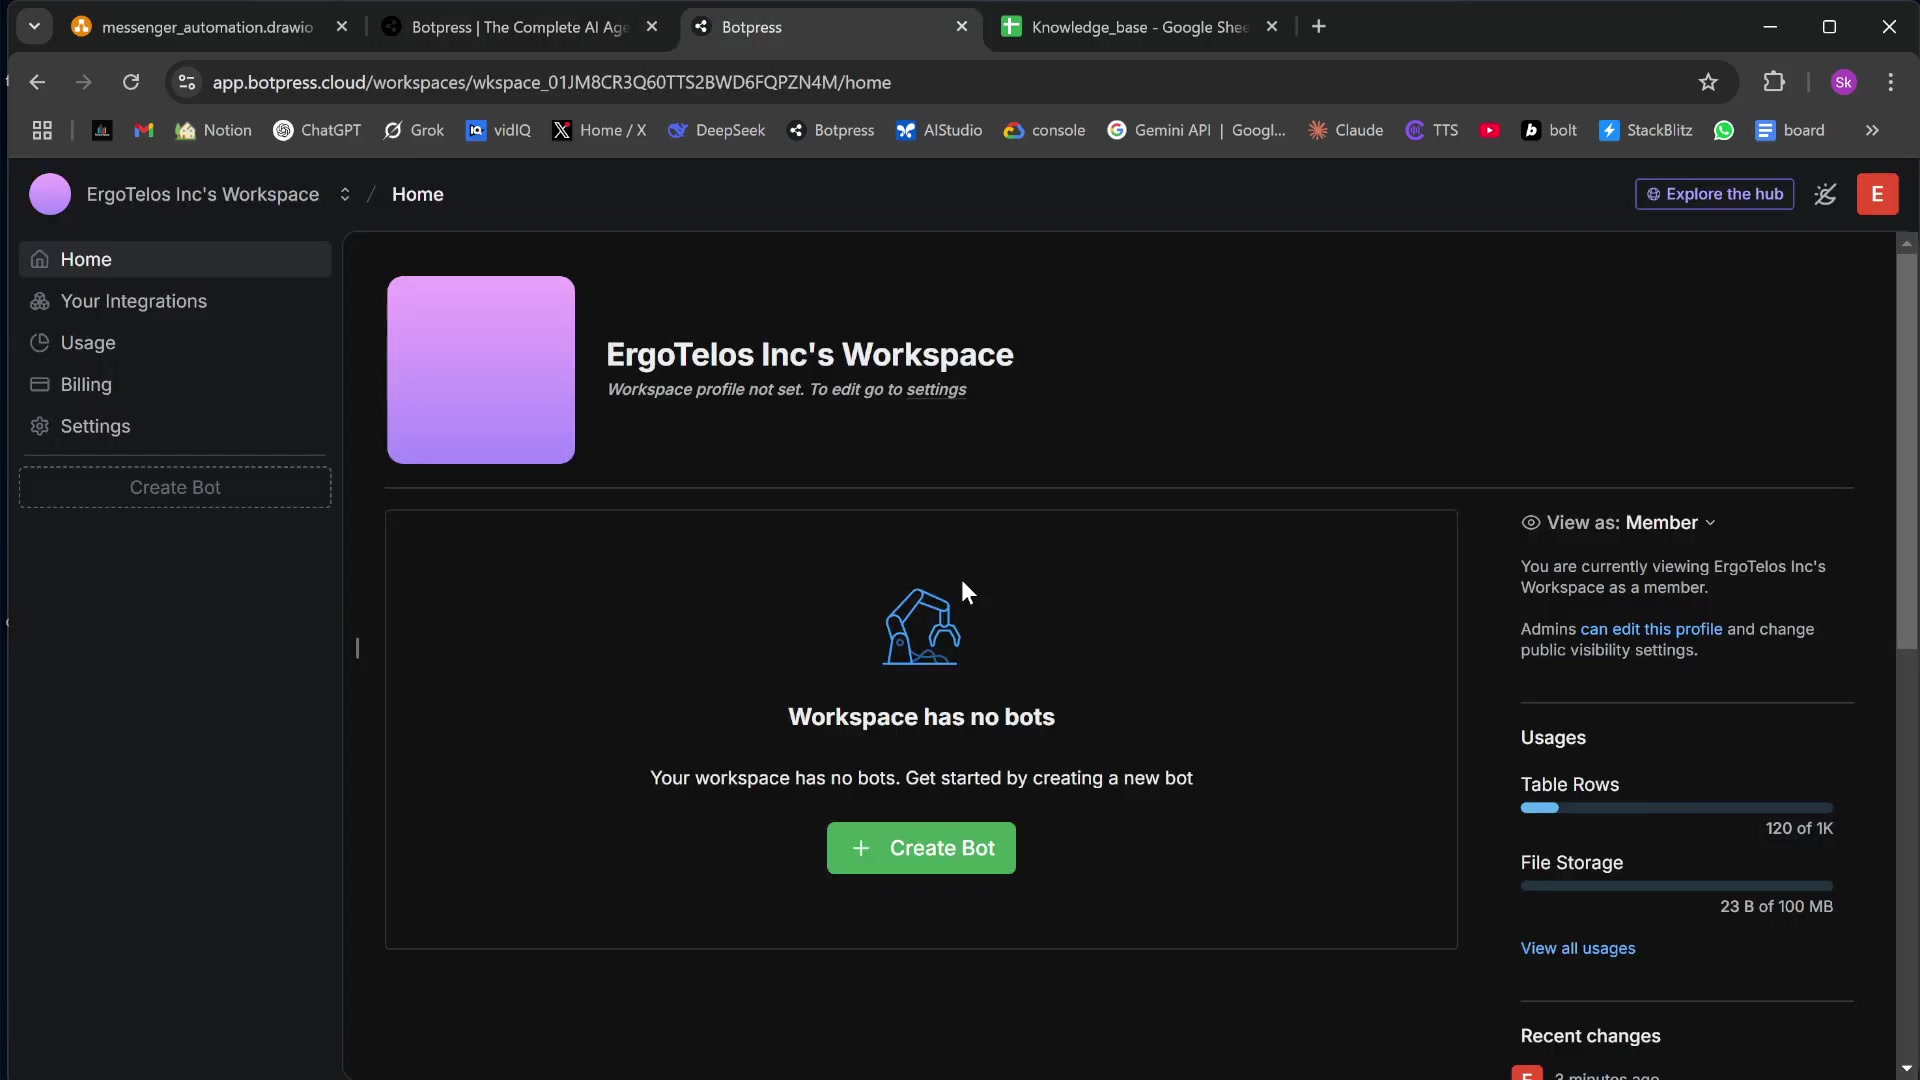The image size is (1920, 1080).
Task: Go back in browser history
Action: pos(37,82)
